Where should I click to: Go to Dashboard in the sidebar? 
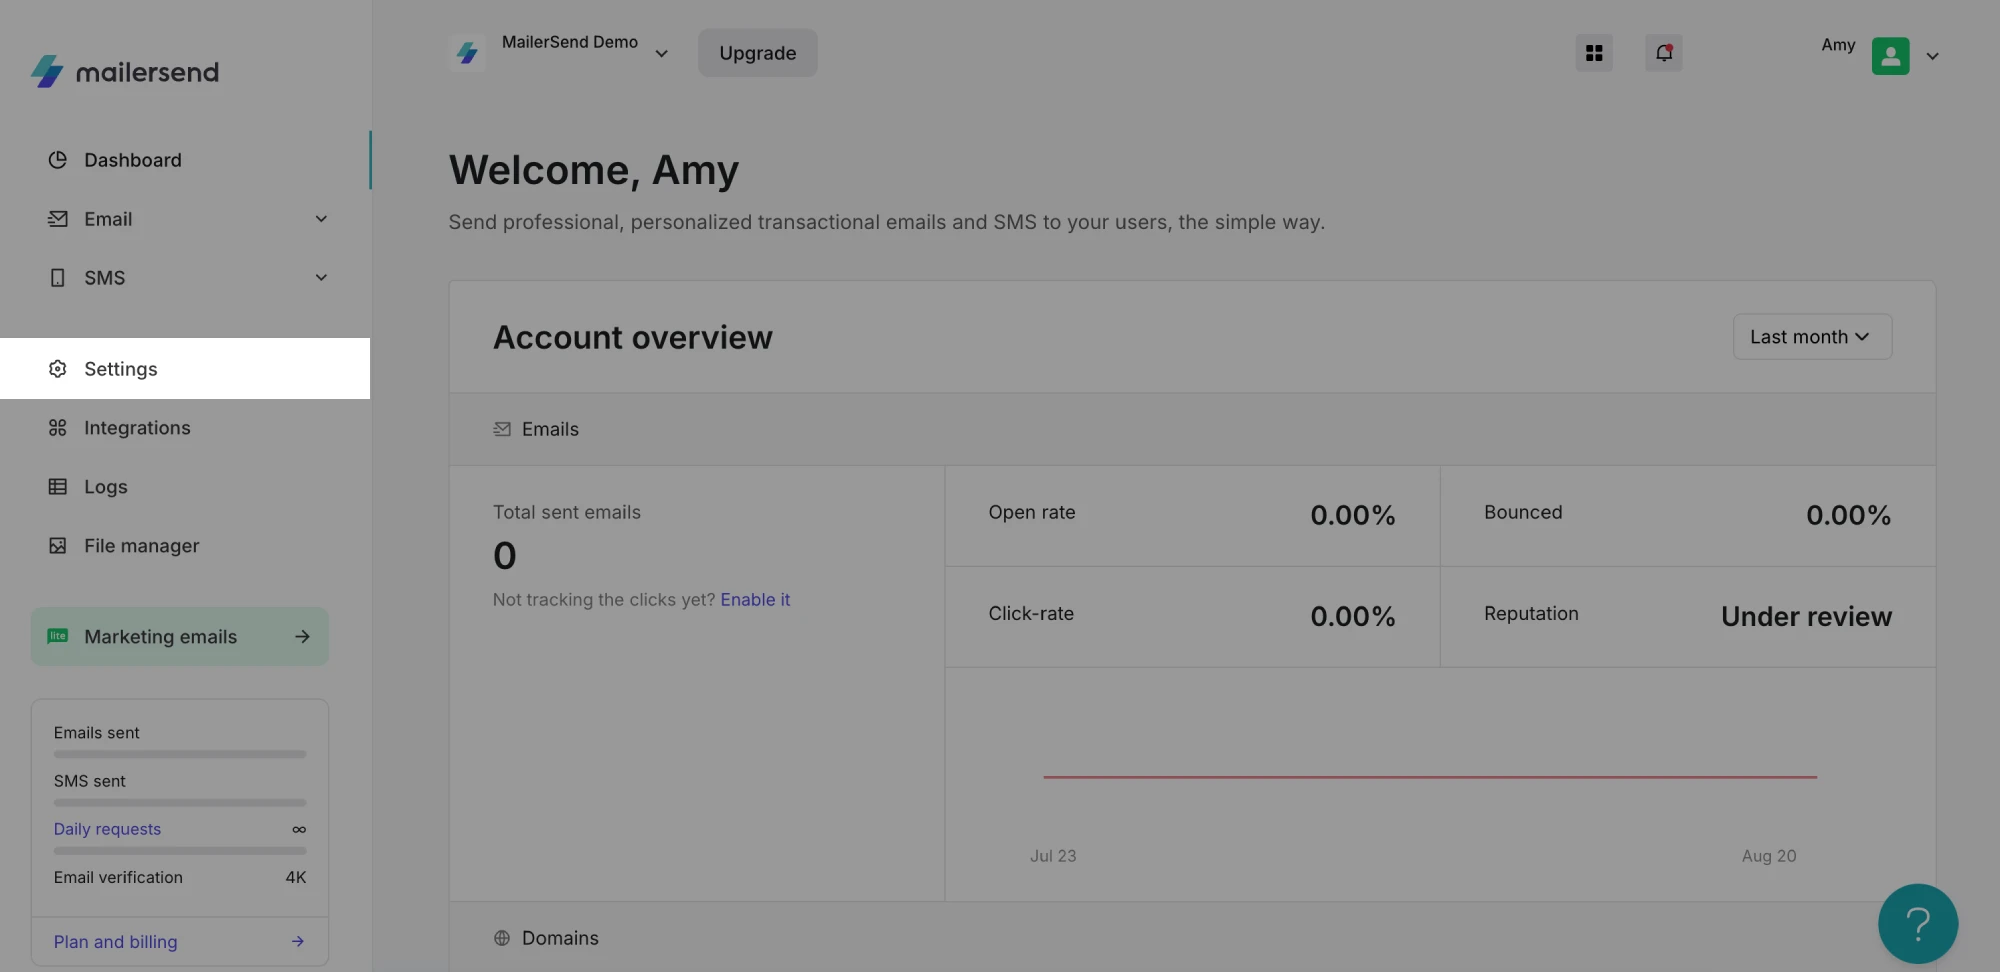pyautogui.click(x=133, y=160)
